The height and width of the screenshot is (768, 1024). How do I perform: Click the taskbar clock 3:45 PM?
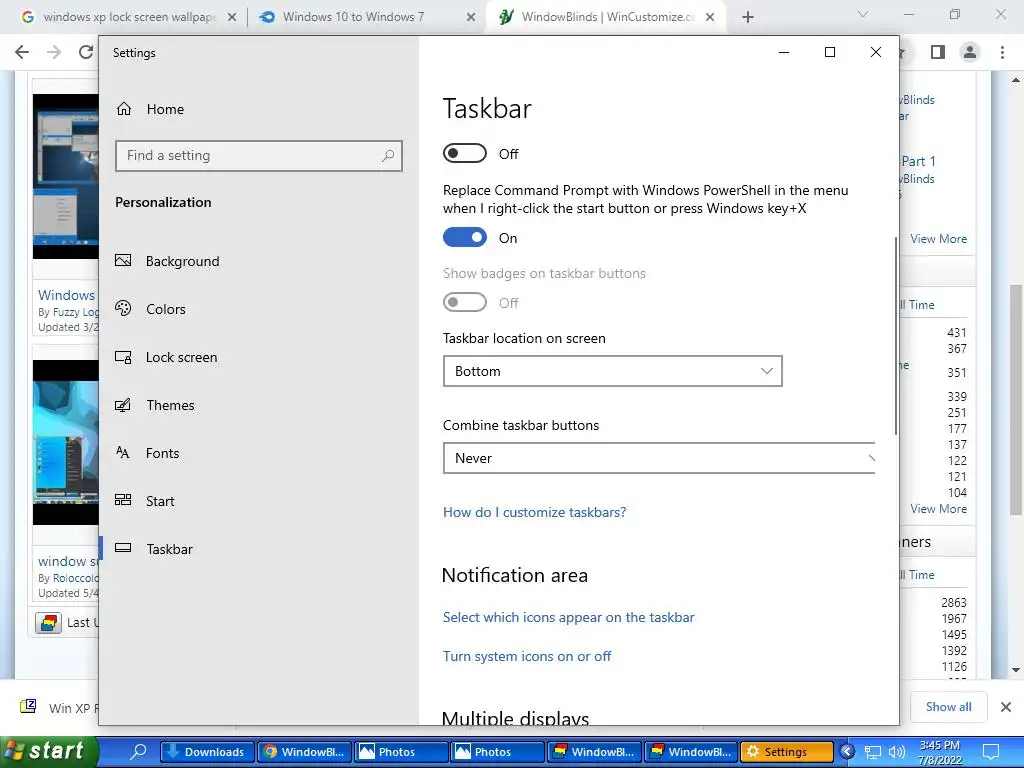pyautogui.click(x=940, y=752)
